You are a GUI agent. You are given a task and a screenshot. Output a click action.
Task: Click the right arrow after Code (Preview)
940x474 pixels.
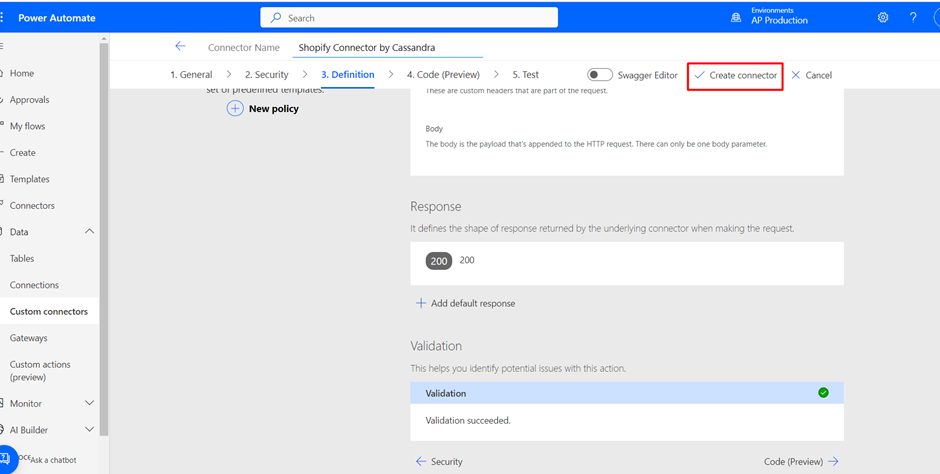point(833,461)
